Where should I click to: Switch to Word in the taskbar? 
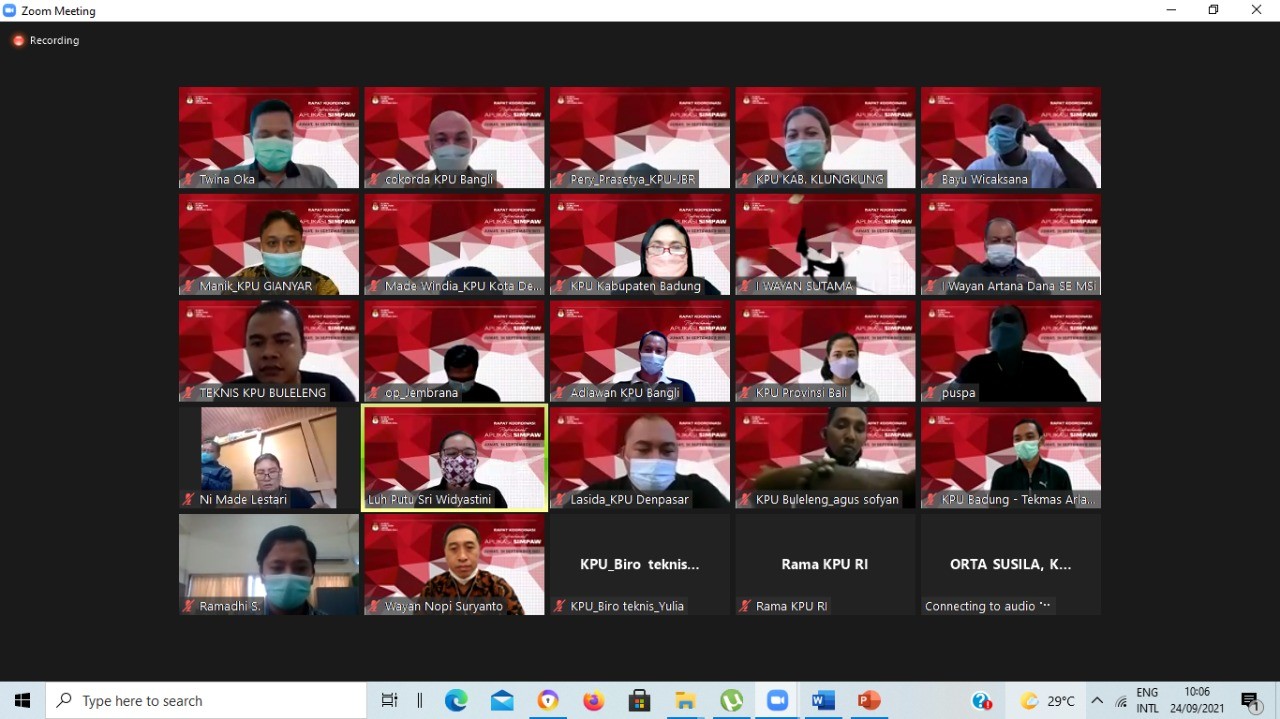(823, 701)
